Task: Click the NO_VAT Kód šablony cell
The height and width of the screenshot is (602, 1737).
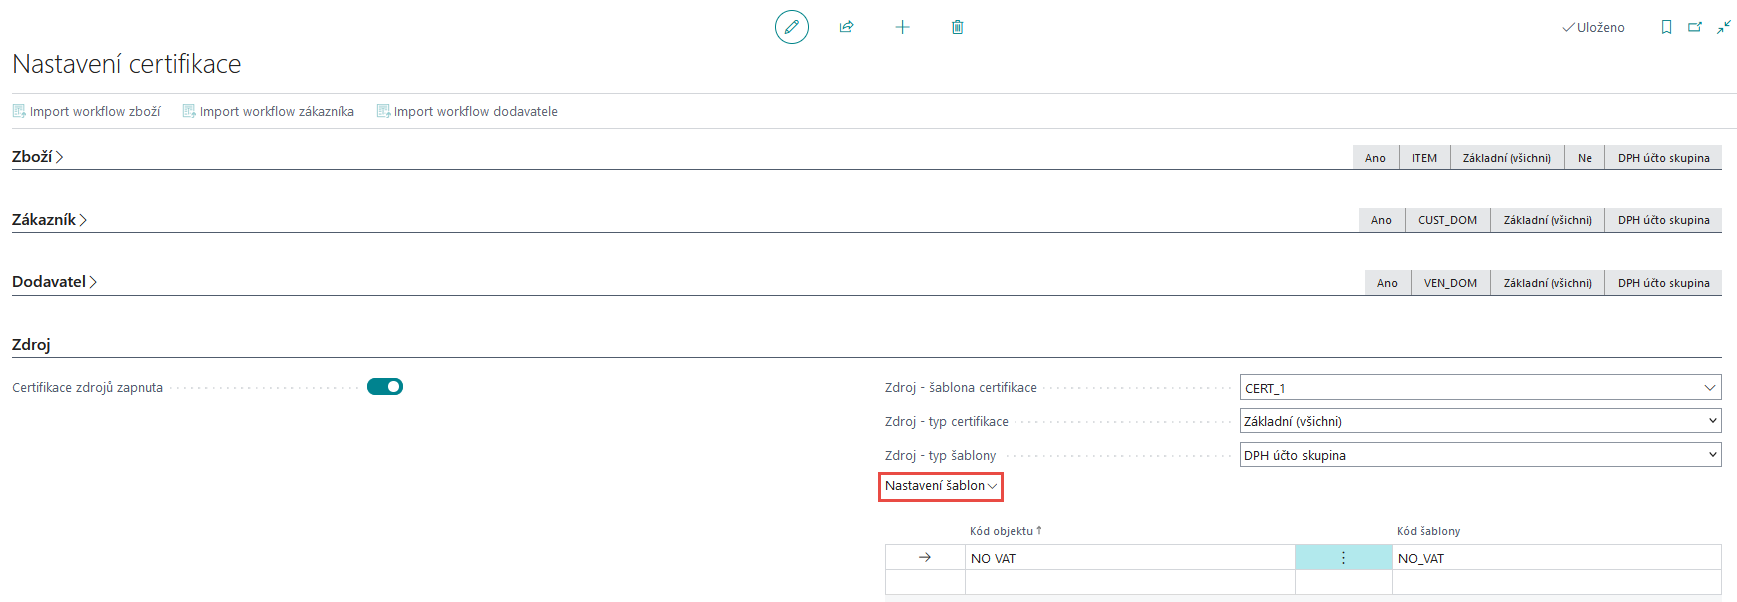Action: click(x=1555, y=558)
